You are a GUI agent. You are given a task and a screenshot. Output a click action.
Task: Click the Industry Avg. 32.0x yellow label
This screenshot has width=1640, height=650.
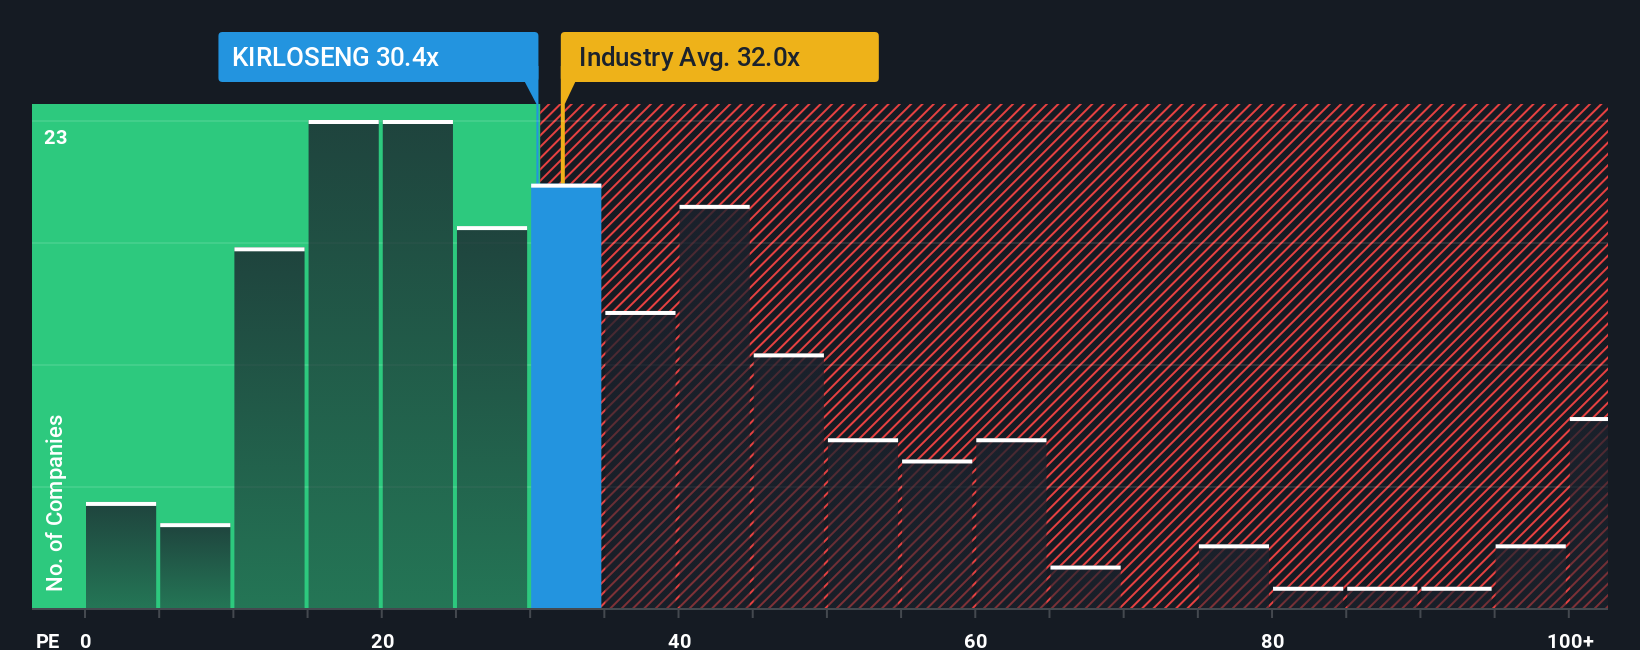coord(719,57)
